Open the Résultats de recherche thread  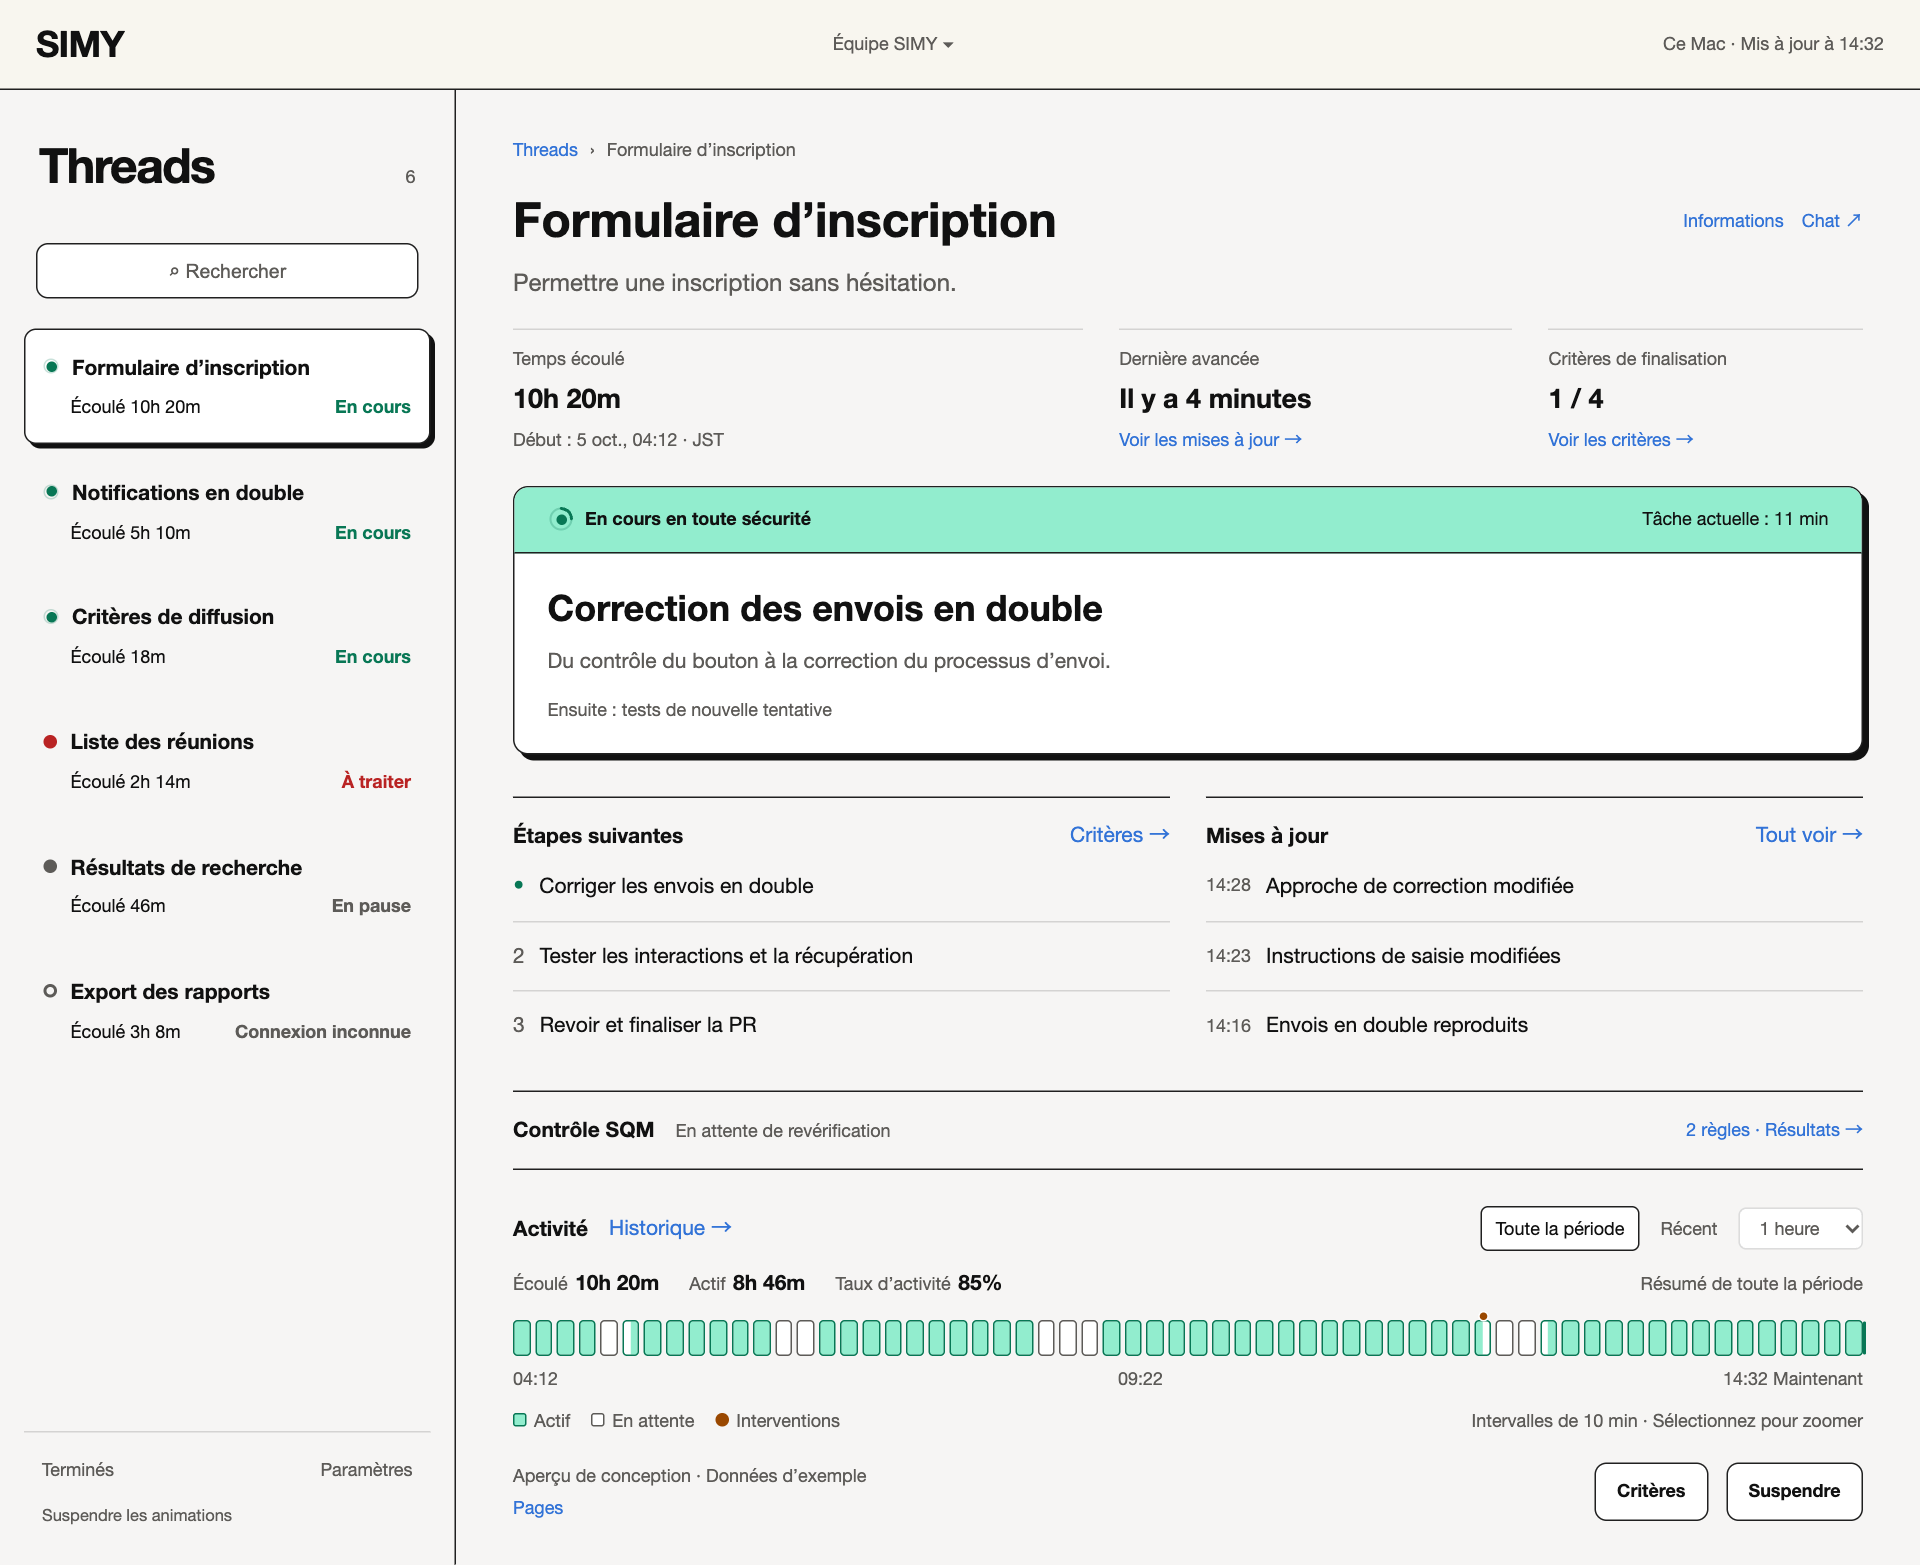coord(228,886)
